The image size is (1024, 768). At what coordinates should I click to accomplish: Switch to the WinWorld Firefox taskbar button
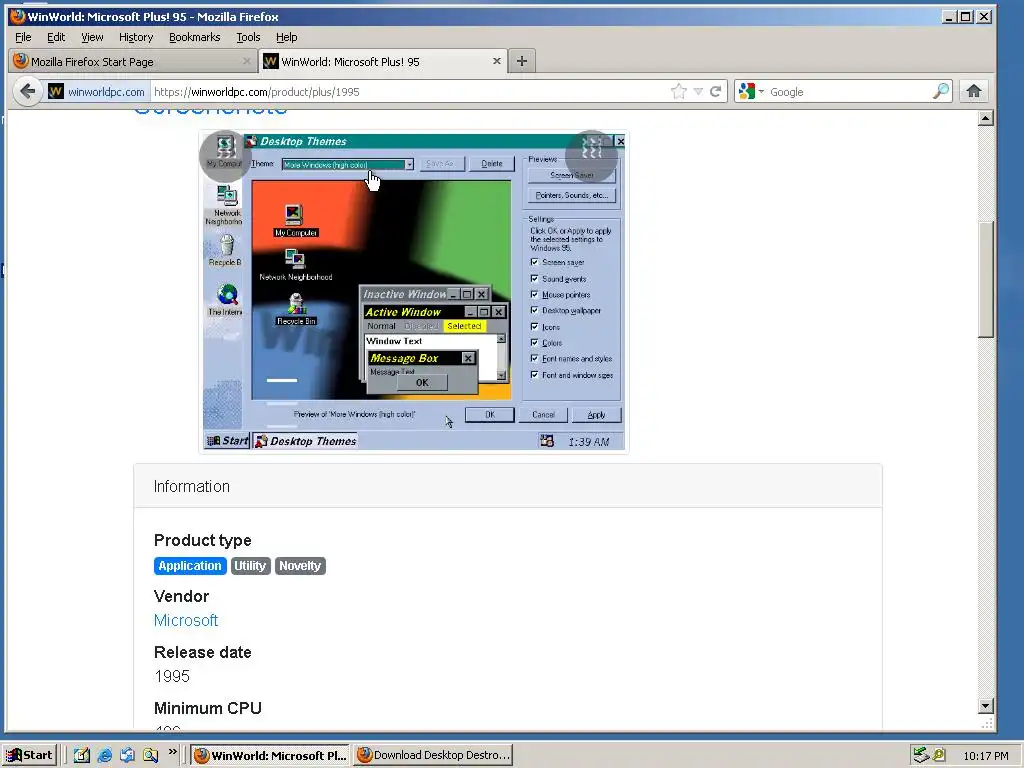coord(271,755)
